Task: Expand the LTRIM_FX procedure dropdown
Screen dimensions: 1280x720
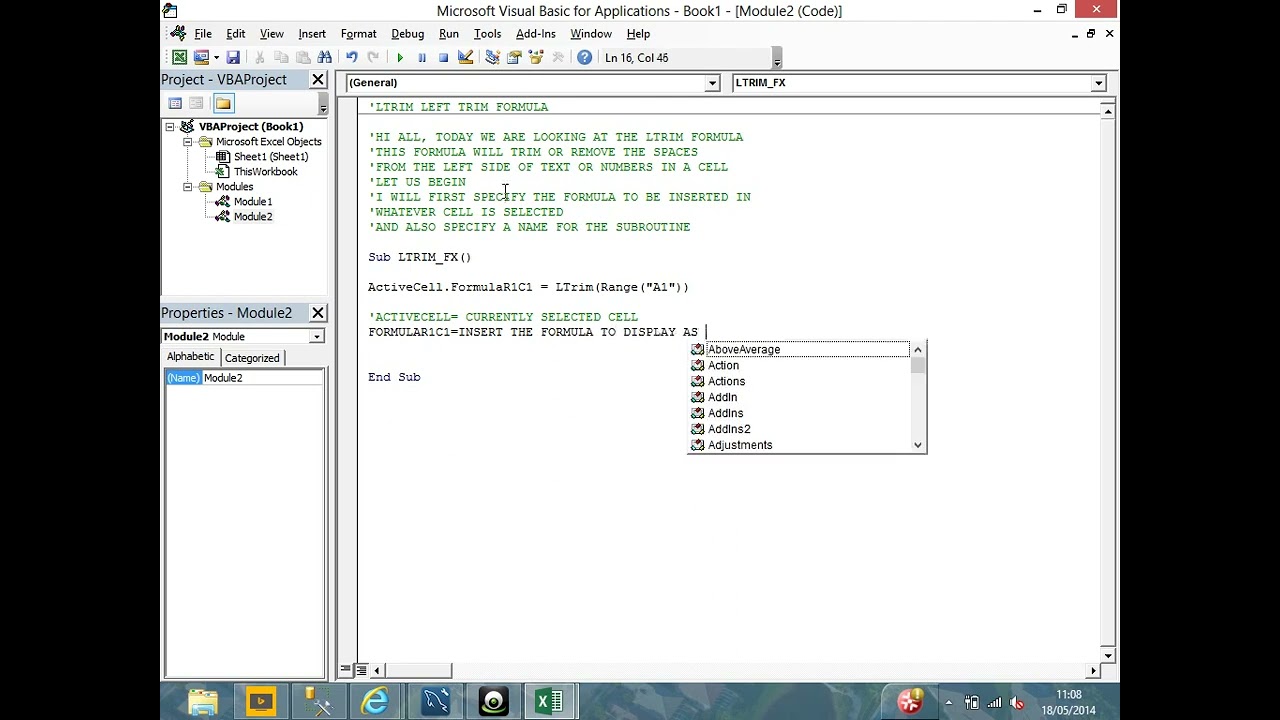Action: coord(1098,83)
